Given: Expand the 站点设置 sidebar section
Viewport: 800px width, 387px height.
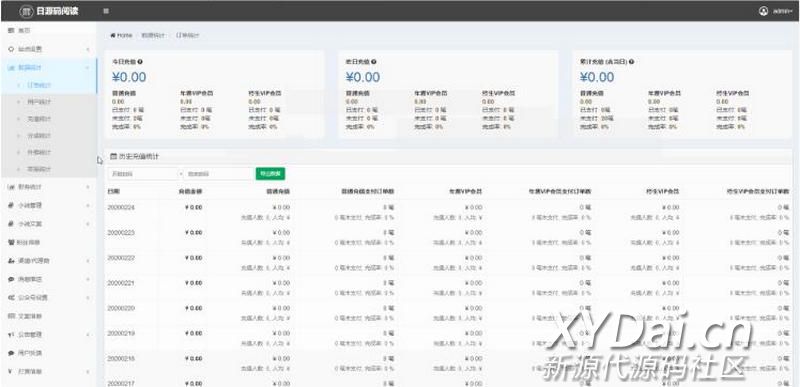Looking at the screenshot, I should 48,49.
